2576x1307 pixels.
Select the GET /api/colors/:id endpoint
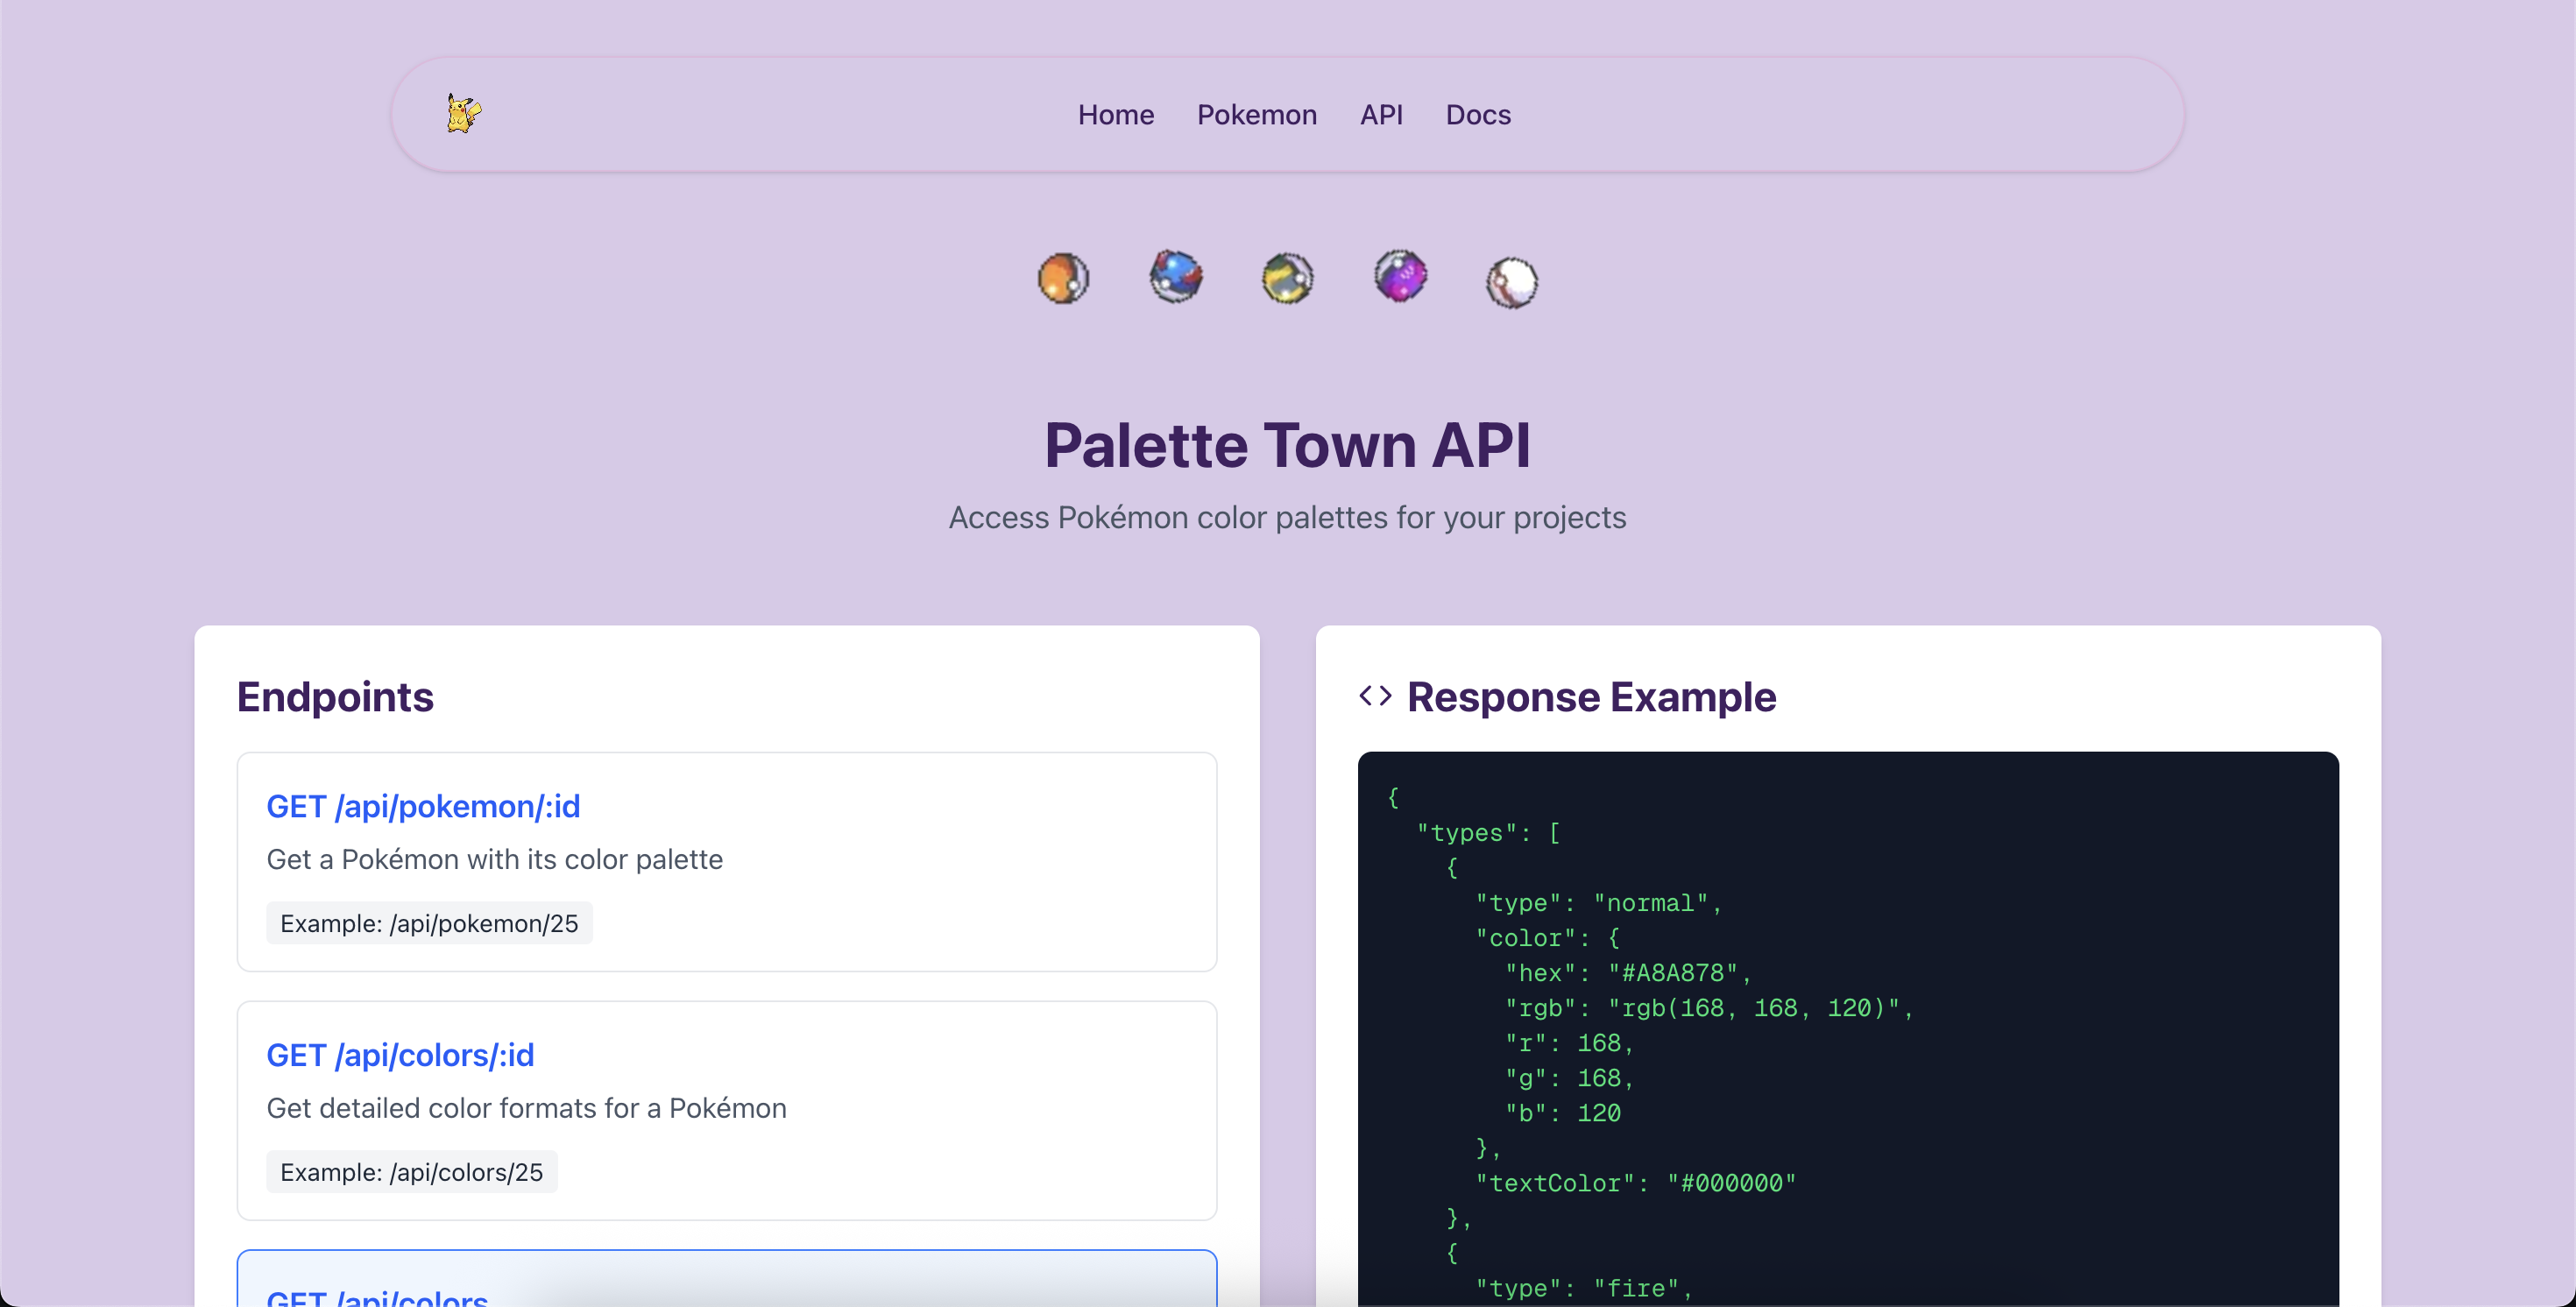pos(727,1110)
